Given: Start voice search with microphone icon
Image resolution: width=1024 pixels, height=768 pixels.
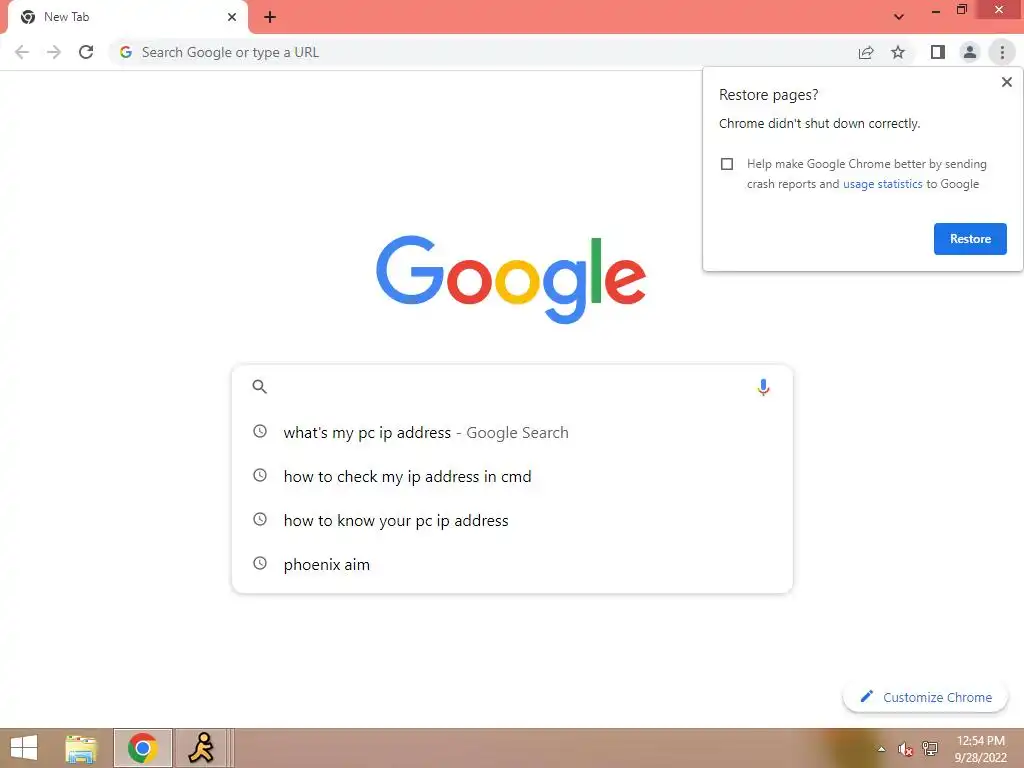Looking at the screenshot, I should click(763, 387).
